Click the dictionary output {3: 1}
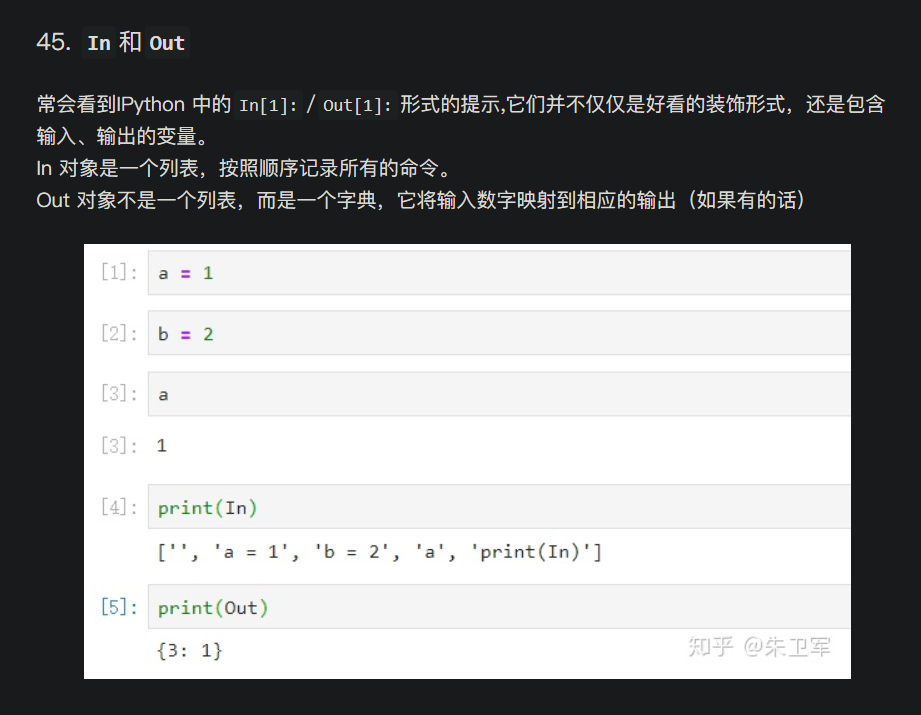Screen dimensions: 921x715 tap(189, 650)
